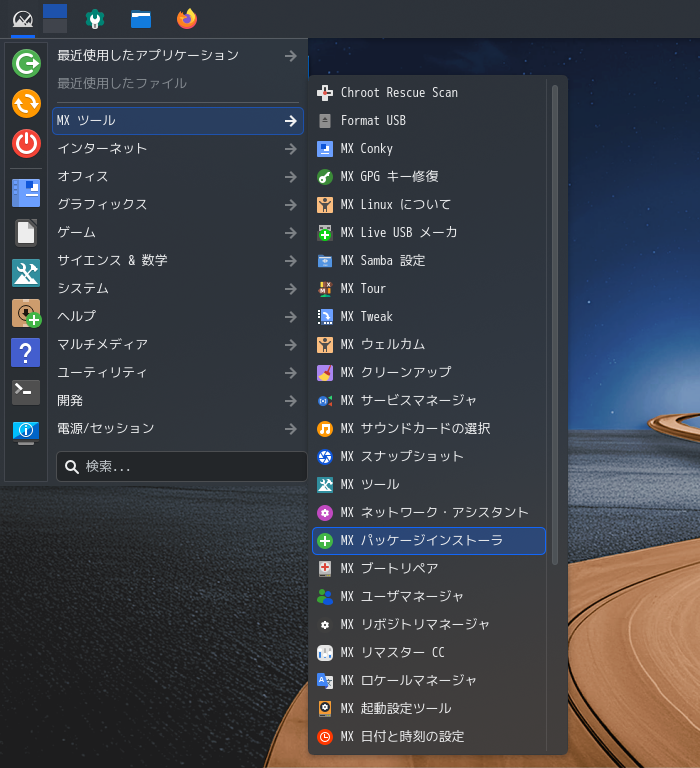The width and height of the screenshot is (700, 768).
Task: Launch Format USB
Action: [429, 120]
